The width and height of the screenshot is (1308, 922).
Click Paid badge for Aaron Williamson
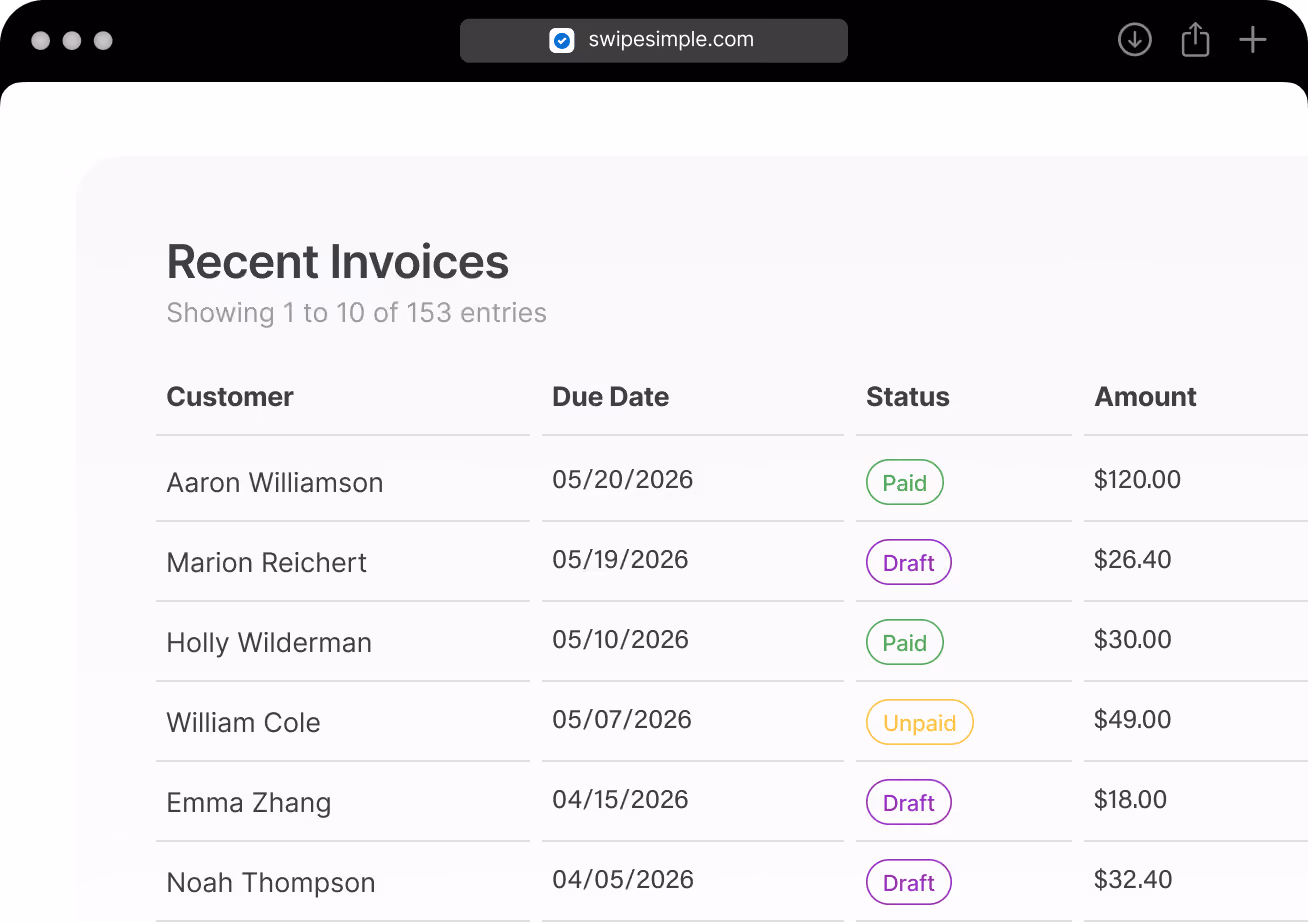904,482
